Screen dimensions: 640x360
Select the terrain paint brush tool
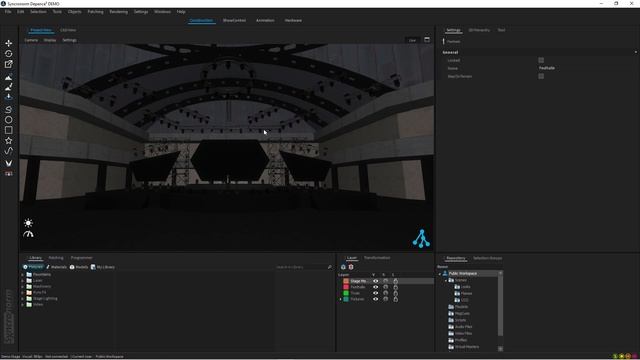coord(9,87)
